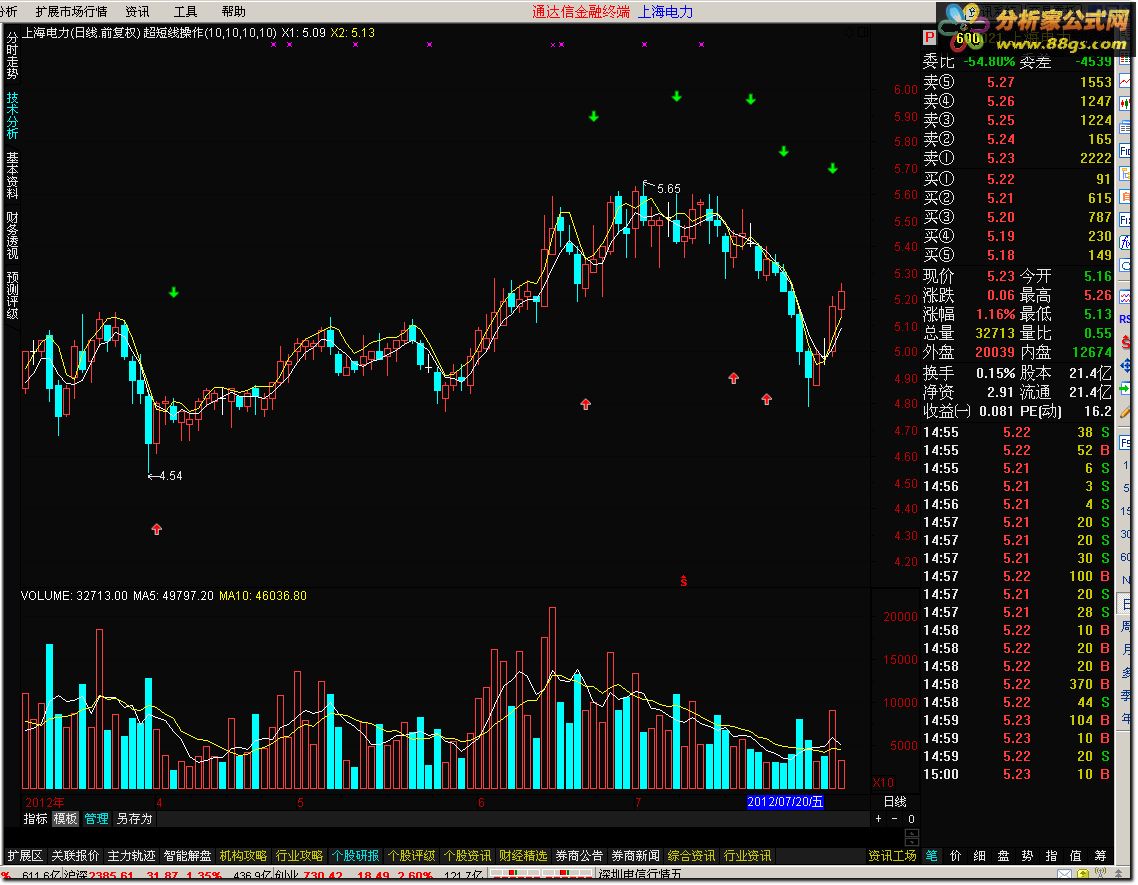Click the red $ marker on chart
This screenshot has height=885, width=1138.
(684, 581)
